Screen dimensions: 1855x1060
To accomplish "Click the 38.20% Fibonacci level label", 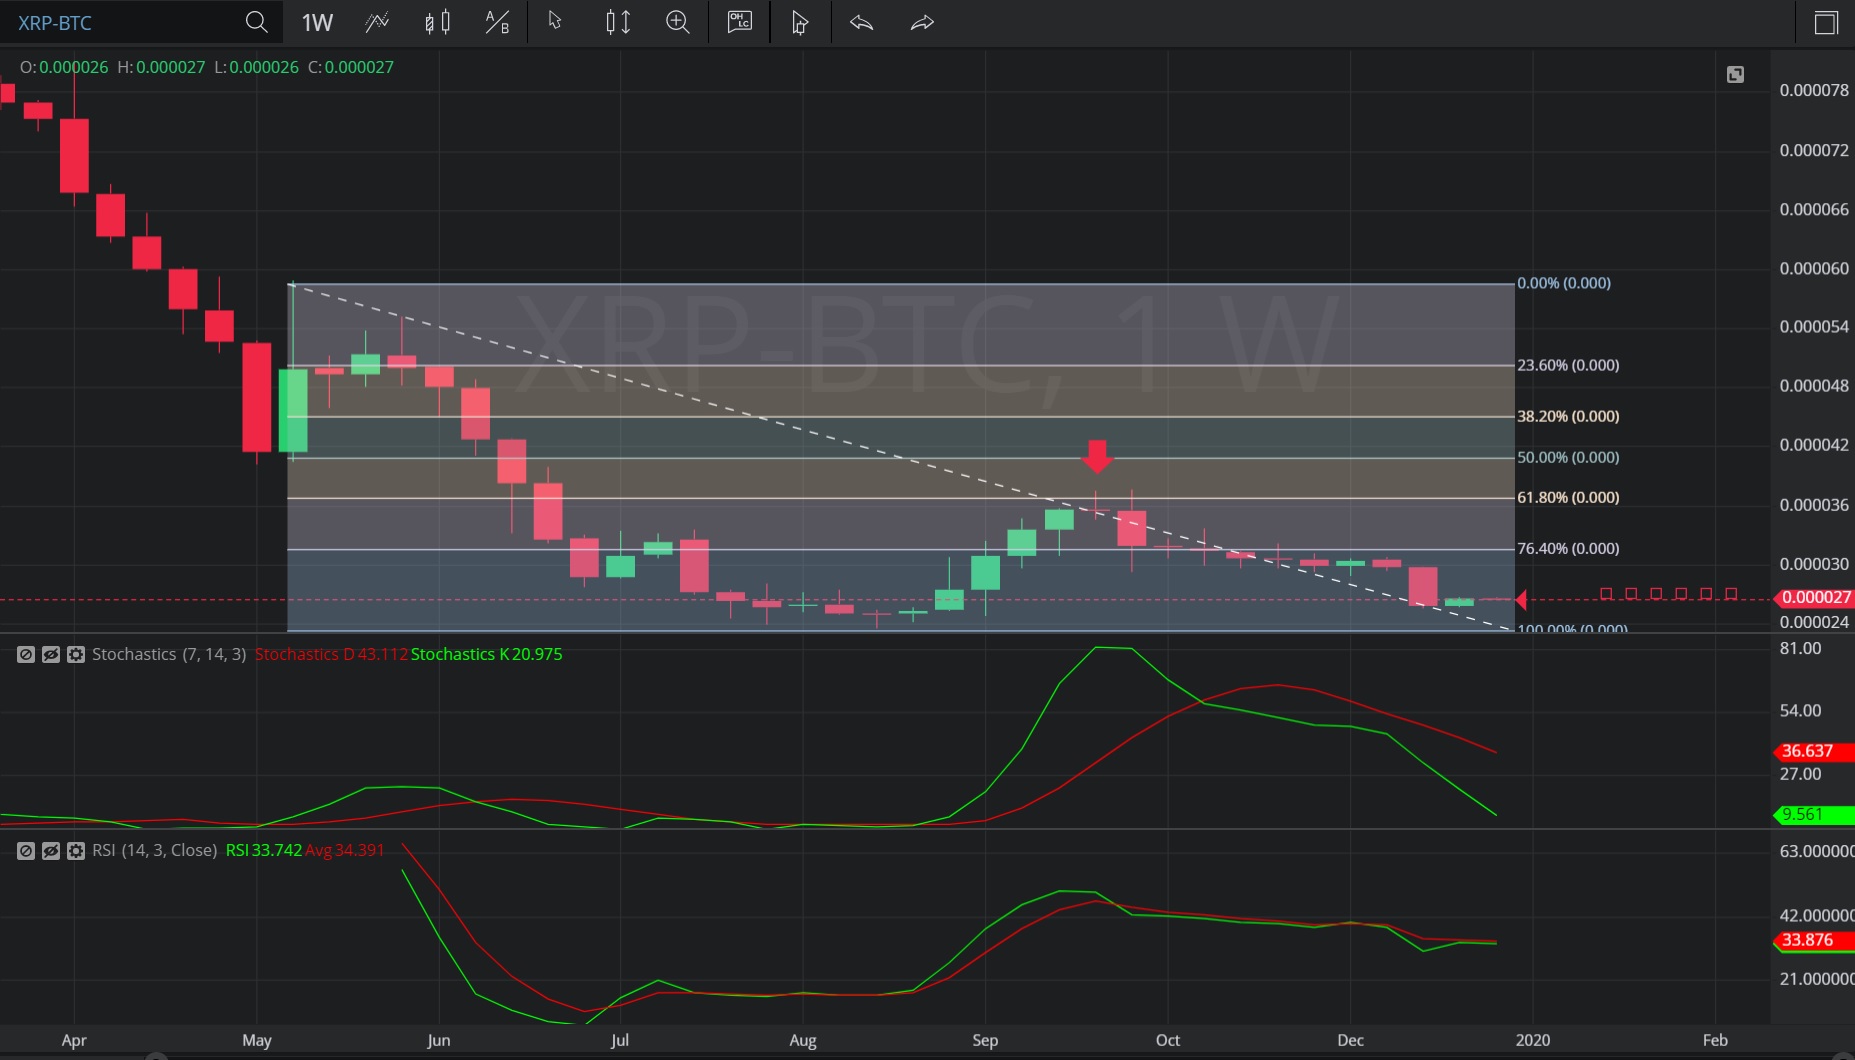I will (1568, 416).
